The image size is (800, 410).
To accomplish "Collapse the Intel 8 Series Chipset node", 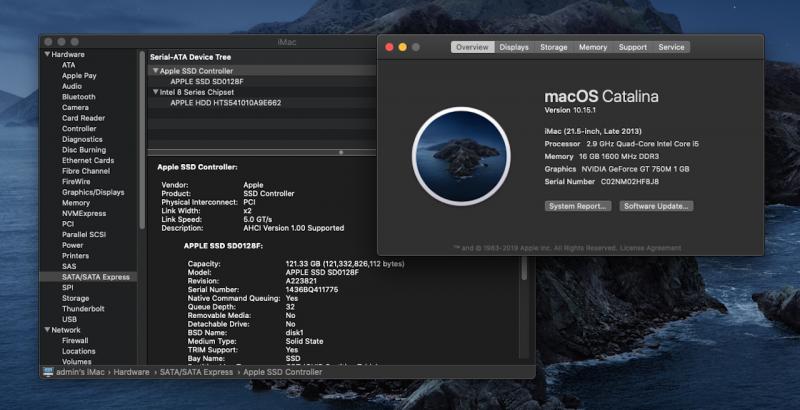I will pos(155,92).
